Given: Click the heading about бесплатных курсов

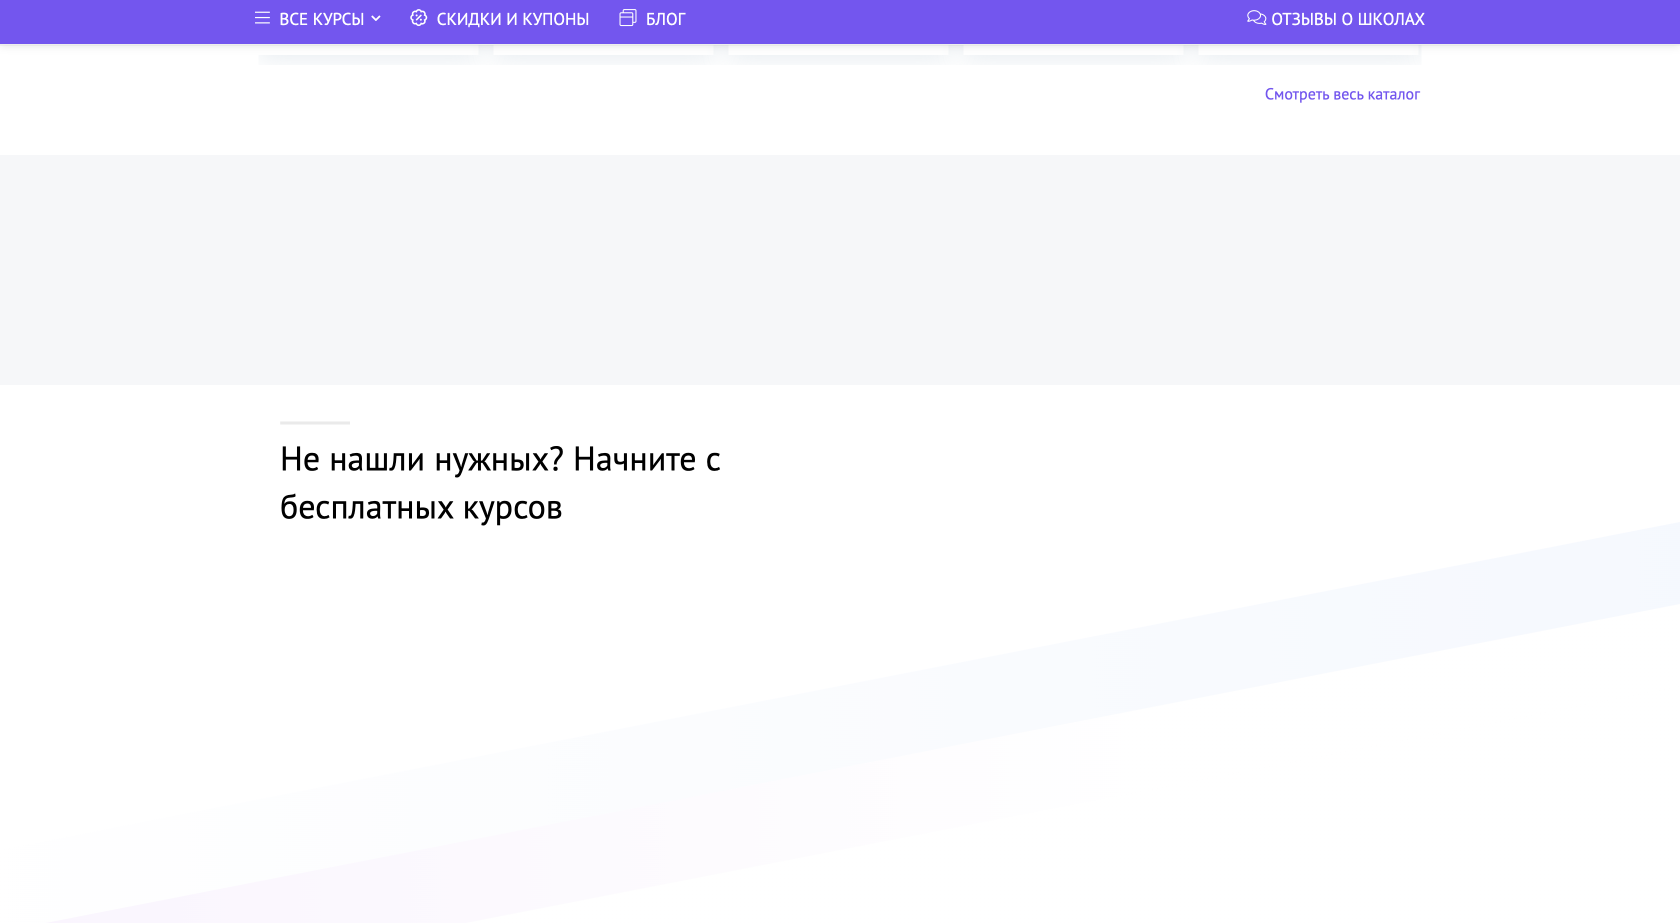Looking at the screenshot, I should coord(500,483).
